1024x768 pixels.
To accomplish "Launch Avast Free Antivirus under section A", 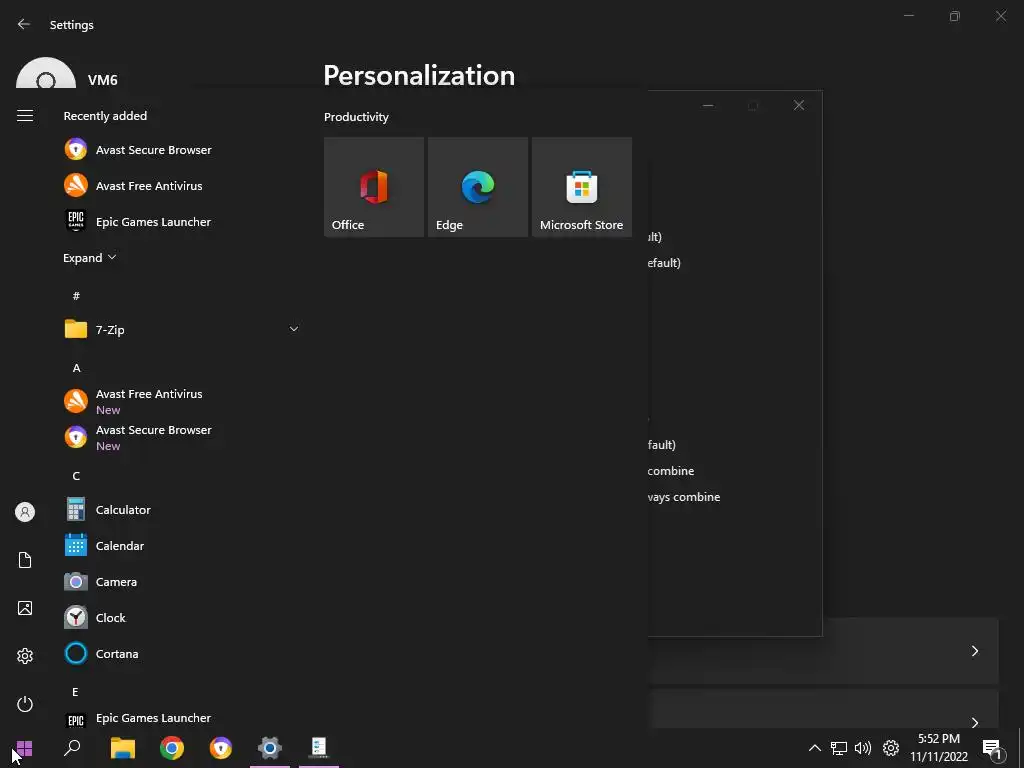I will (x=181, y=401).
